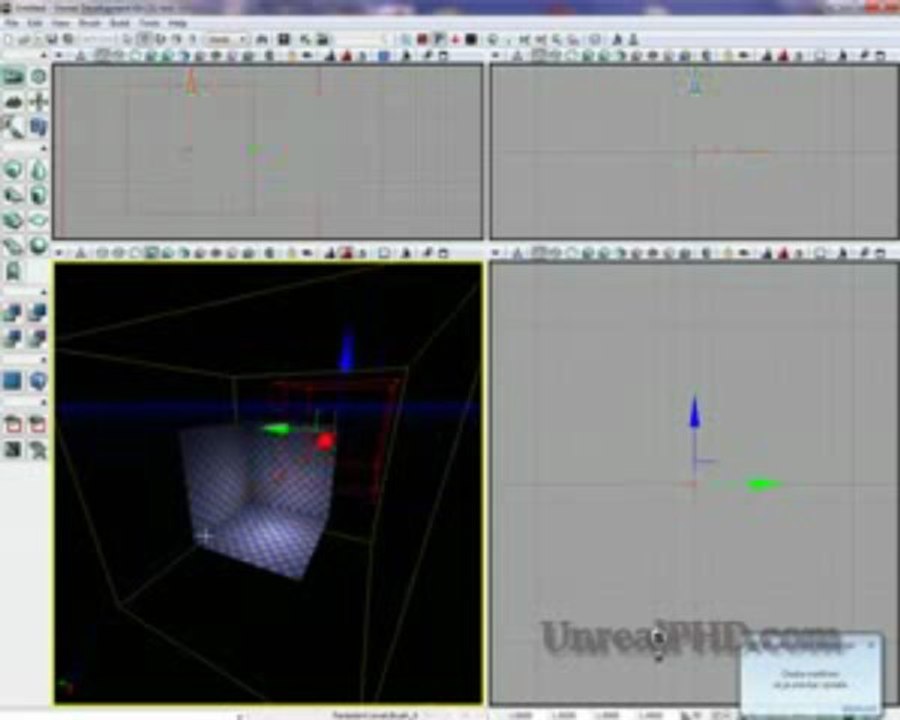Open the Edit menu
The image size is (900, 720).
tap(35, 24)
